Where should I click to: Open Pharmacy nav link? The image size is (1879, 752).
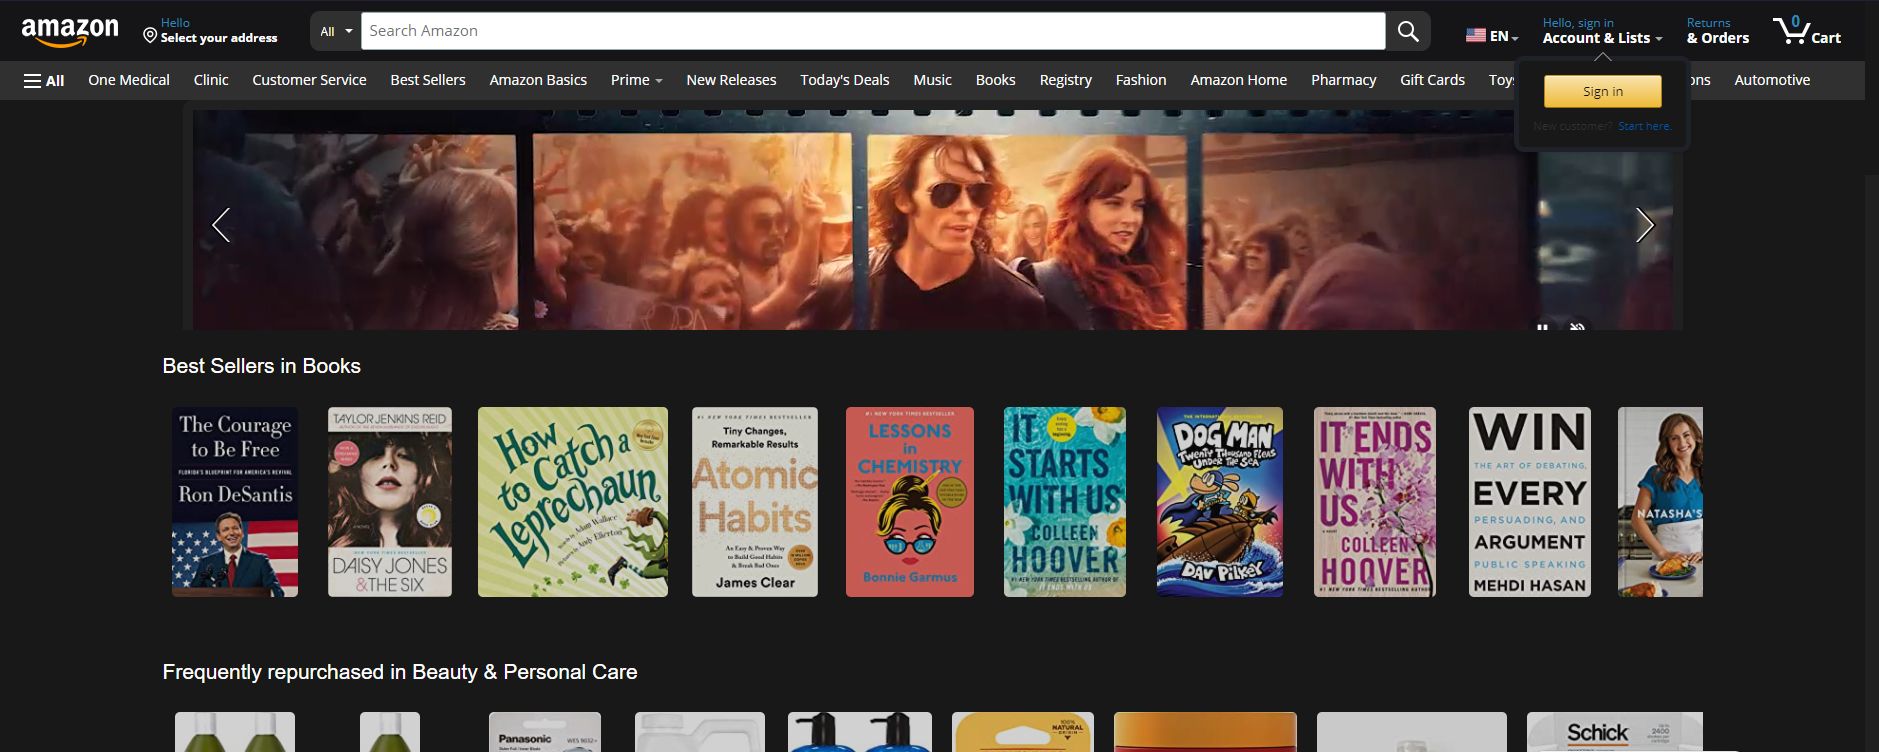pos(1343,80)
